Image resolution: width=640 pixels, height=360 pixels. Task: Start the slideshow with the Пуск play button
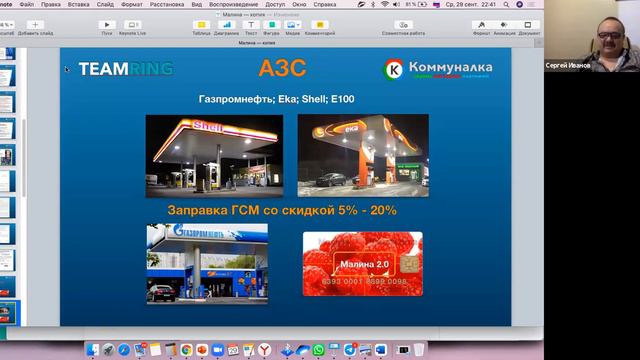click(x=107, y=25)
